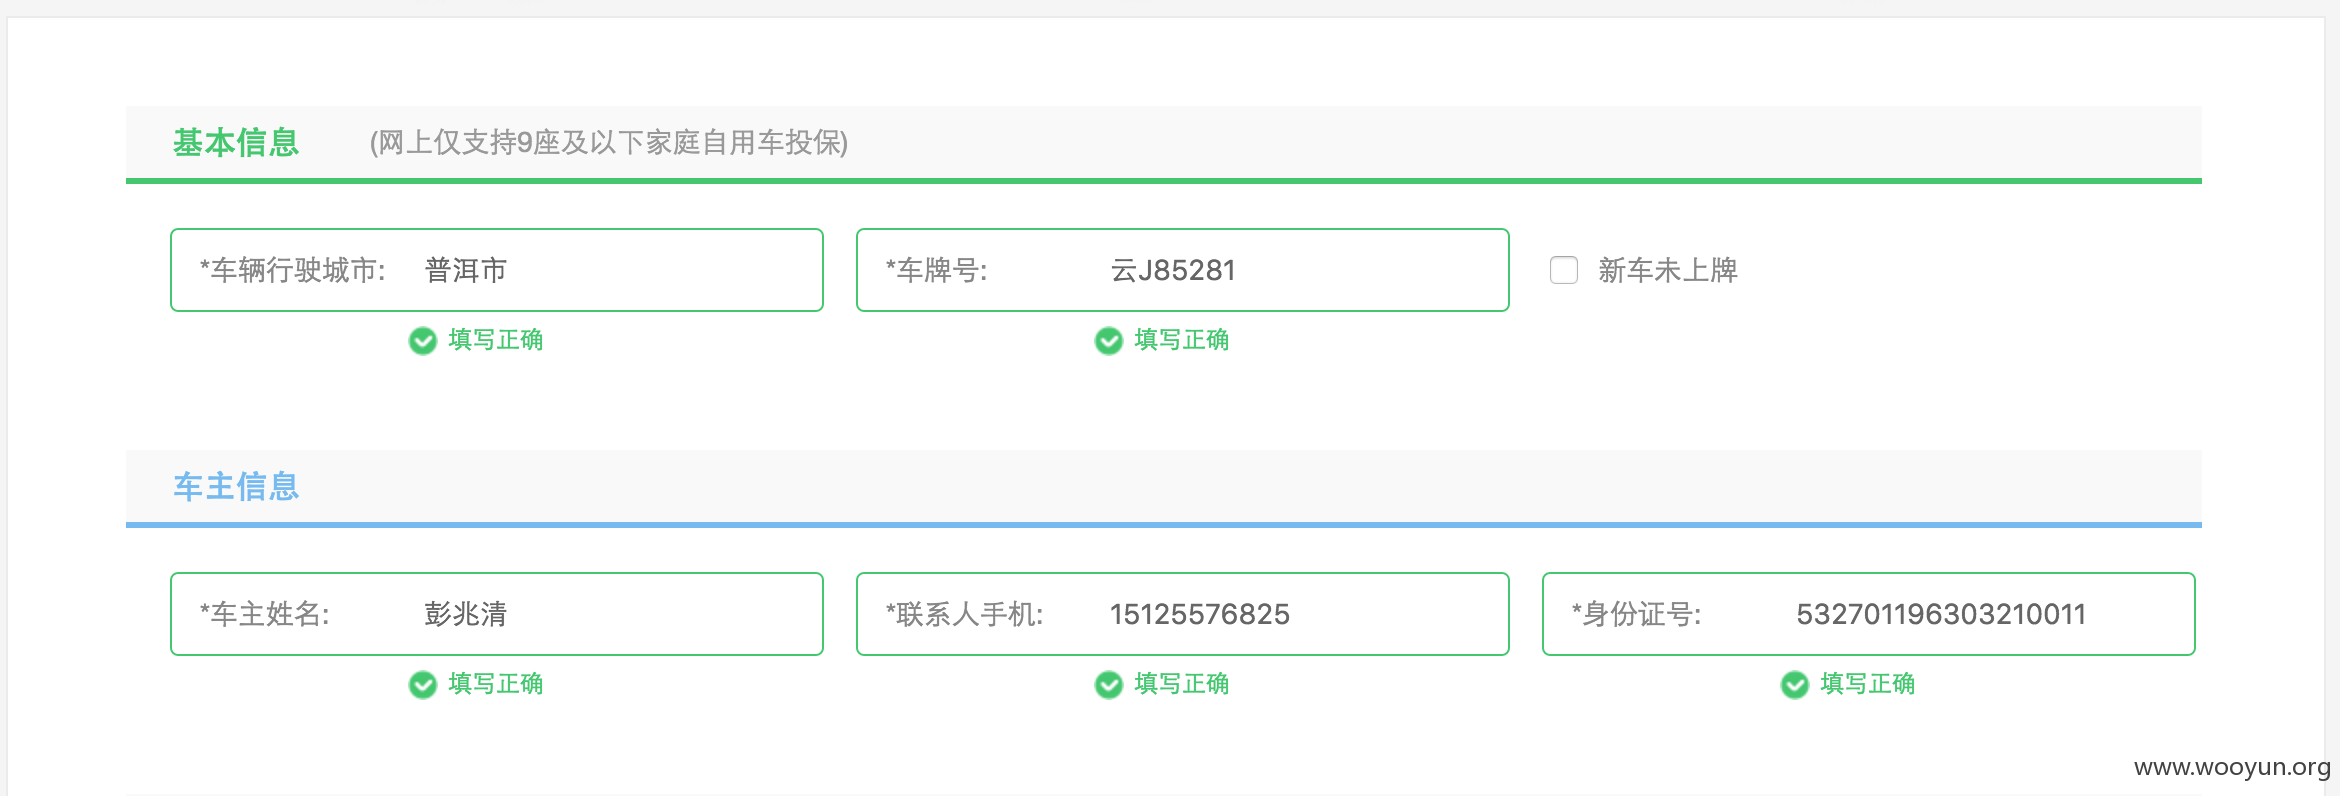
Task: Click 填写正确 text under owner name field
Action: pos(496,684)
